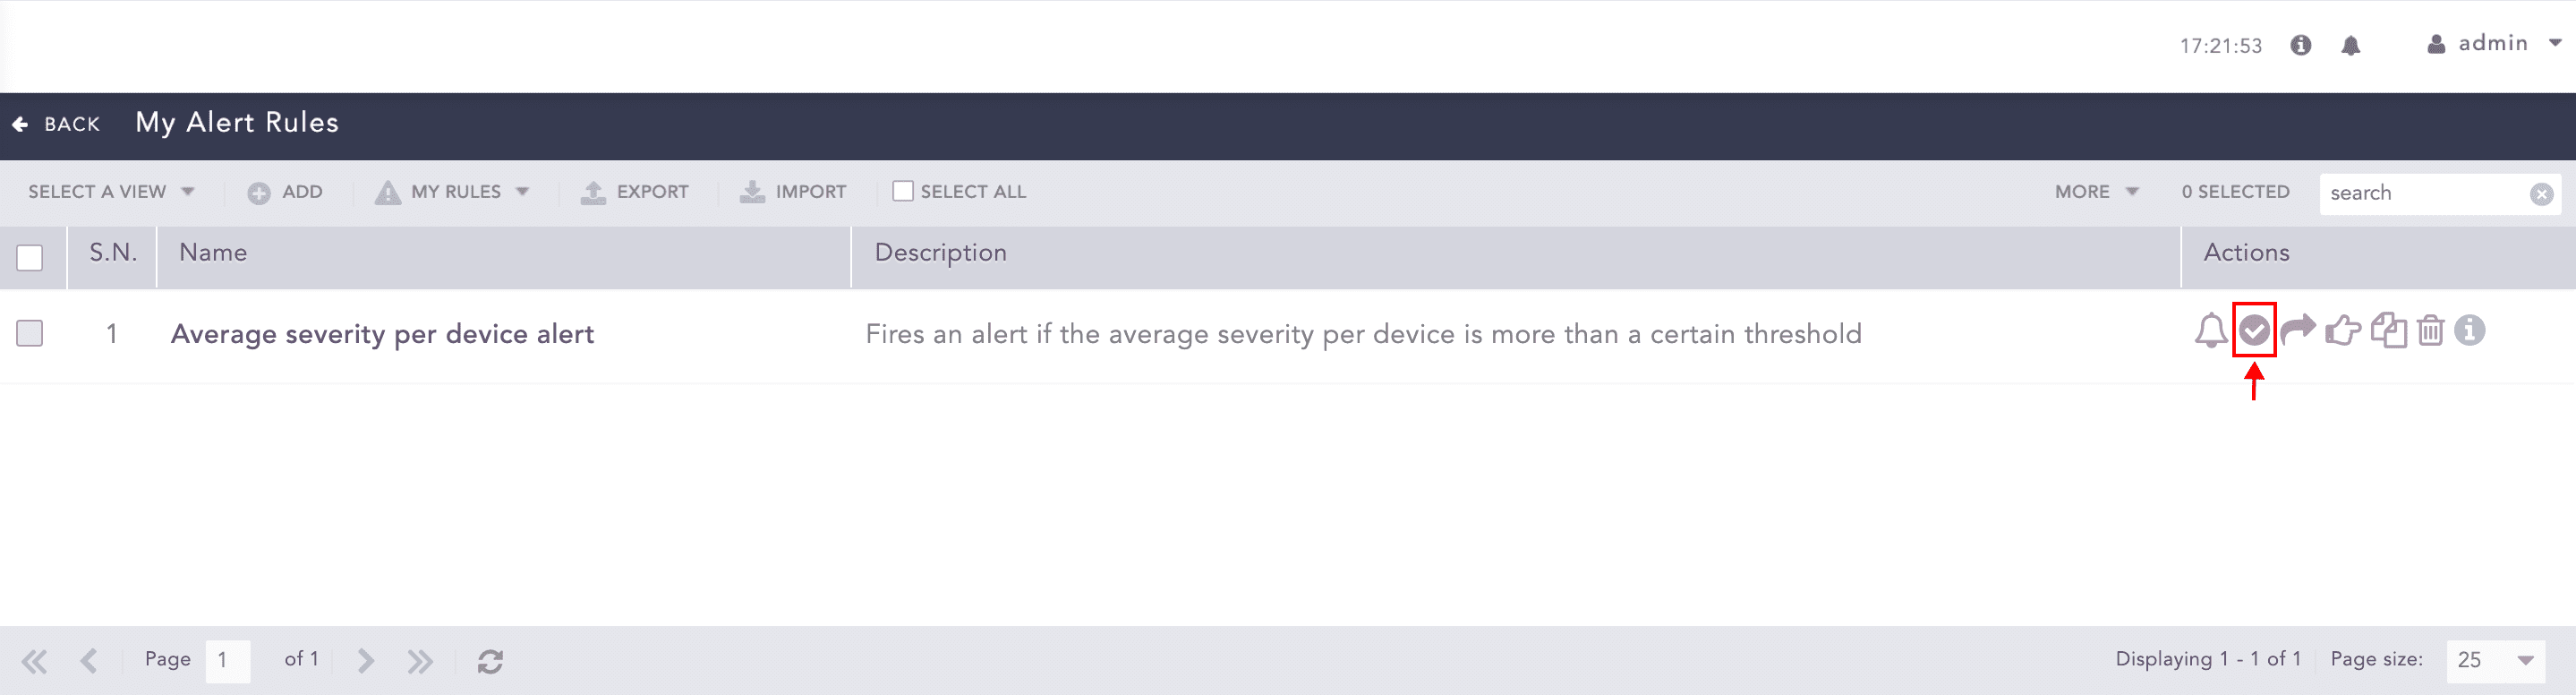Image resolution: width=2576 pixels, height=695 pixels.
Task: Tick the Select All checkbox
Action: pos(903,191)
